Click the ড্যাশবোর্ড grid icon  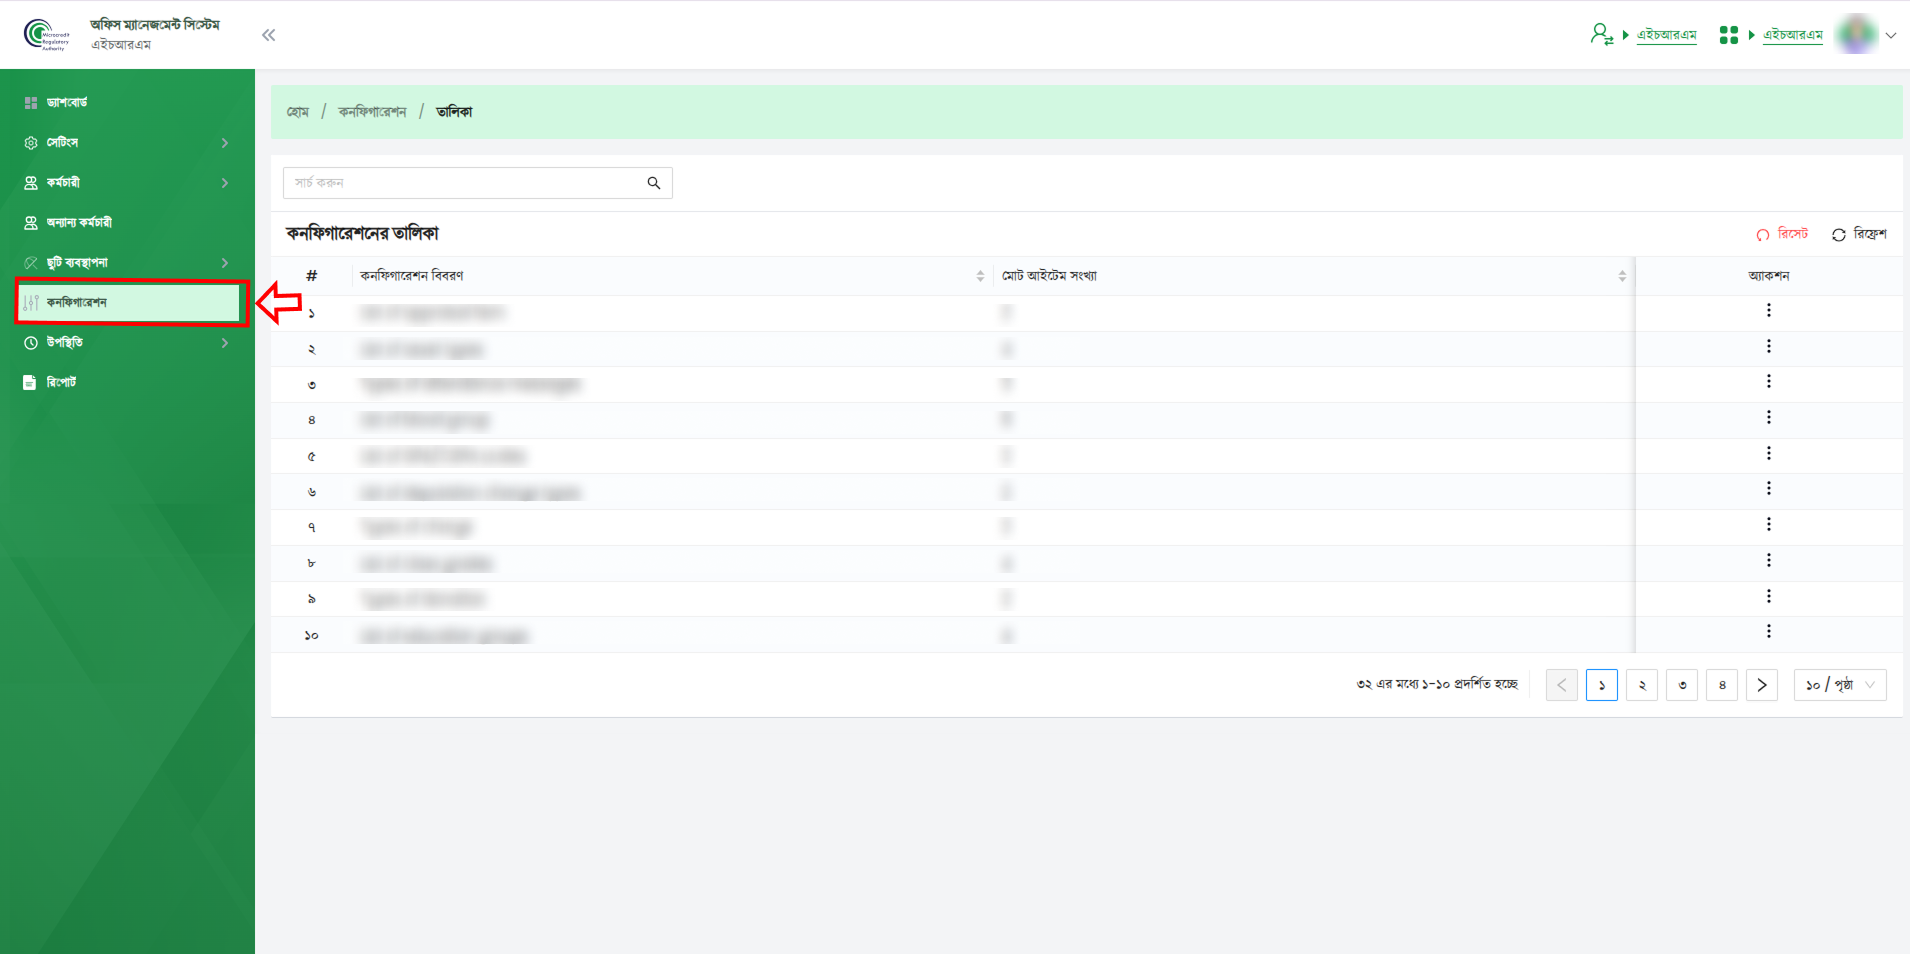pos(31,103)
